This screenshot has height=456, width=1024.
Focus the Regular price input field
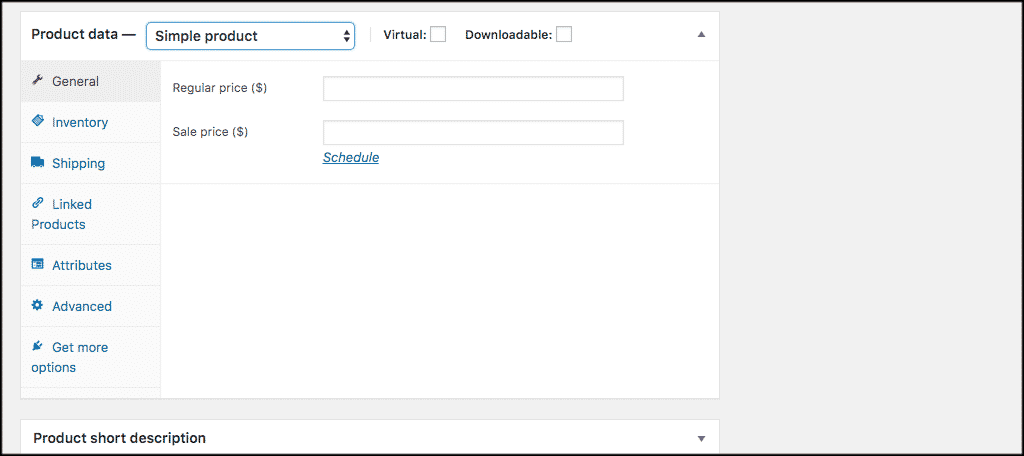click(473, 89)
